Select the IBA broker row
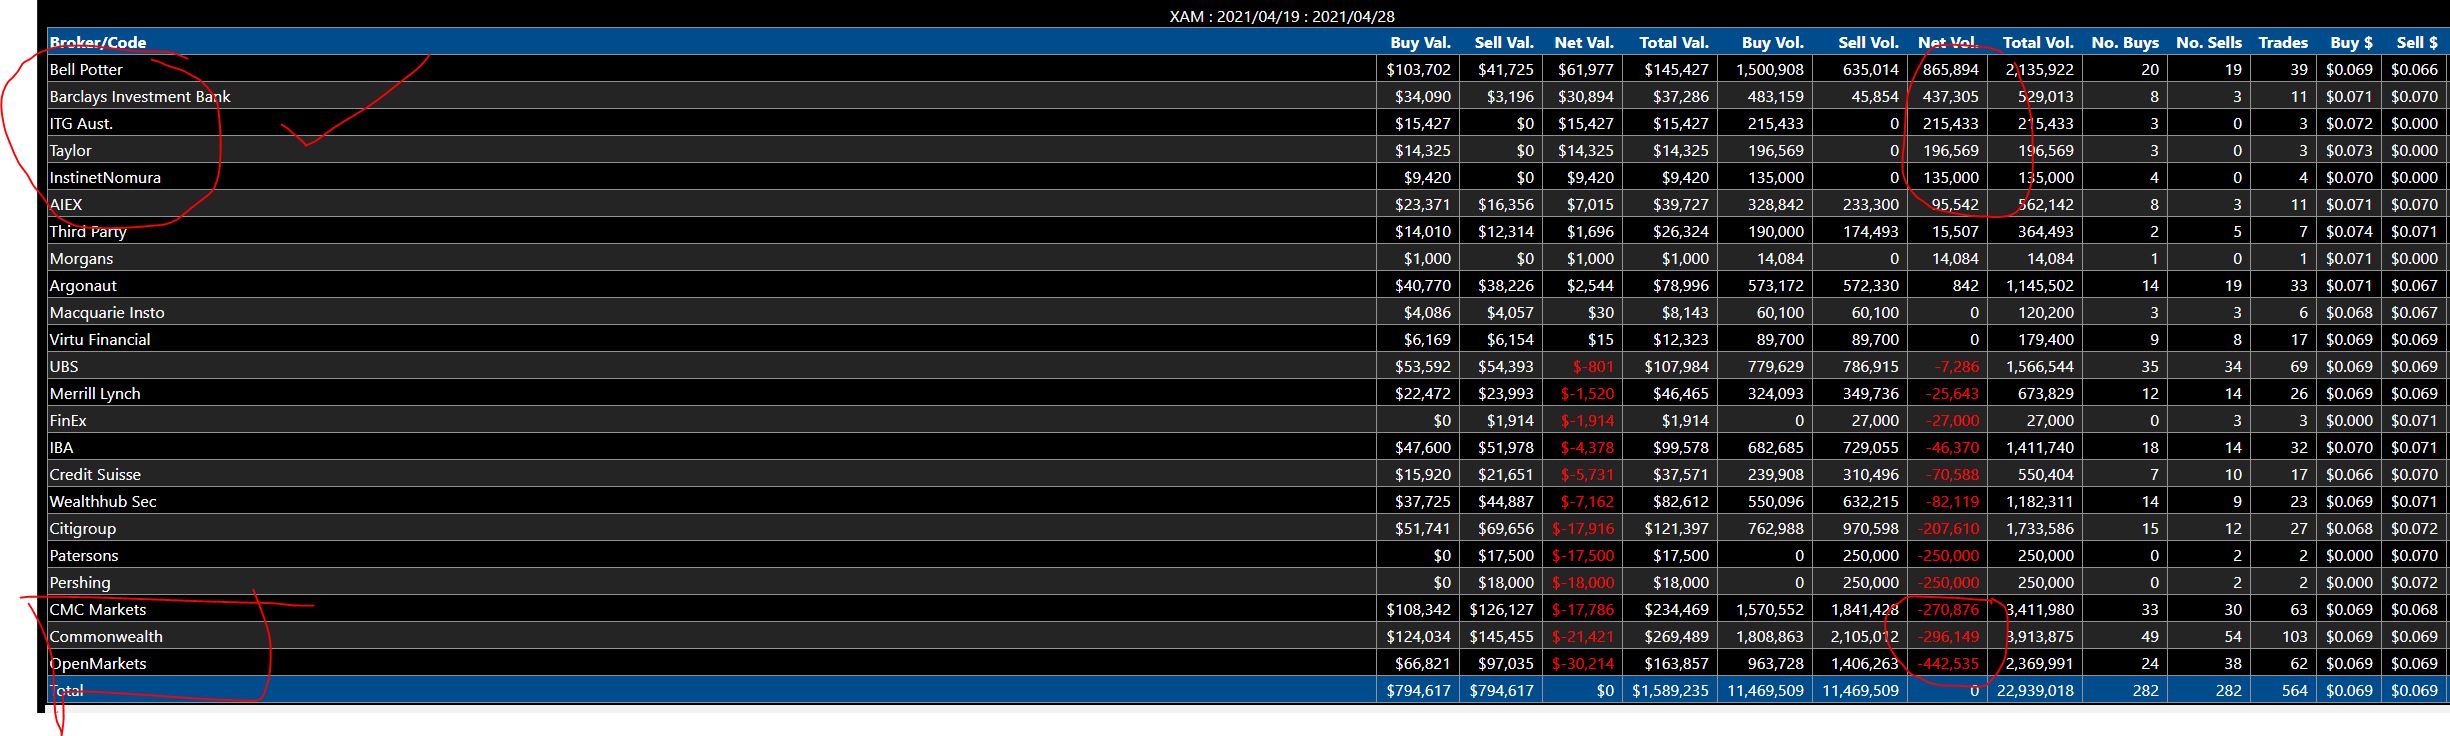The image size is (2450, 736). pyautogui.click(x=1245, y=447)
